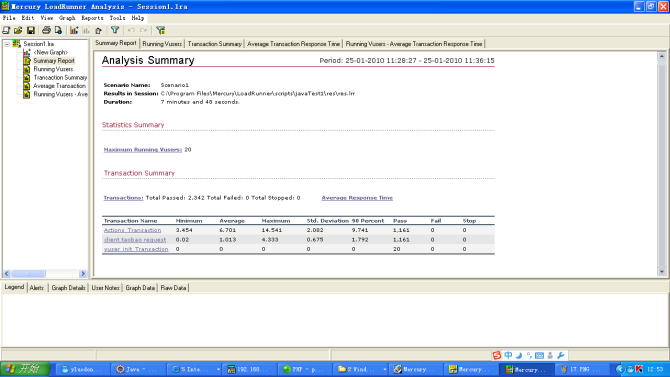Open the Actions_Transaction link

[x=132, y=230]
